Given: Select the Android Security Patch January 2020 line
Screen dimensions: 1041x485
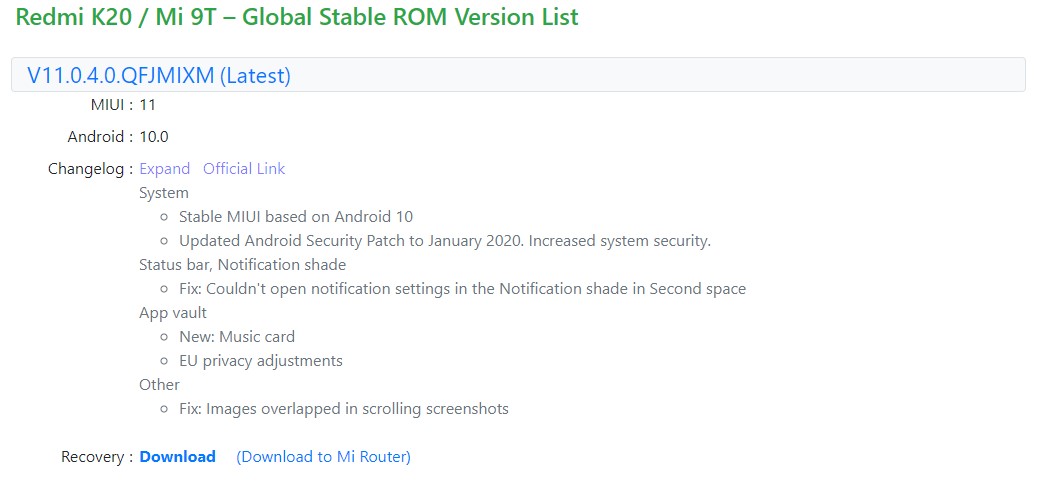Looking at the screenshot, I should pyautogui.click(x=445, y=241).
